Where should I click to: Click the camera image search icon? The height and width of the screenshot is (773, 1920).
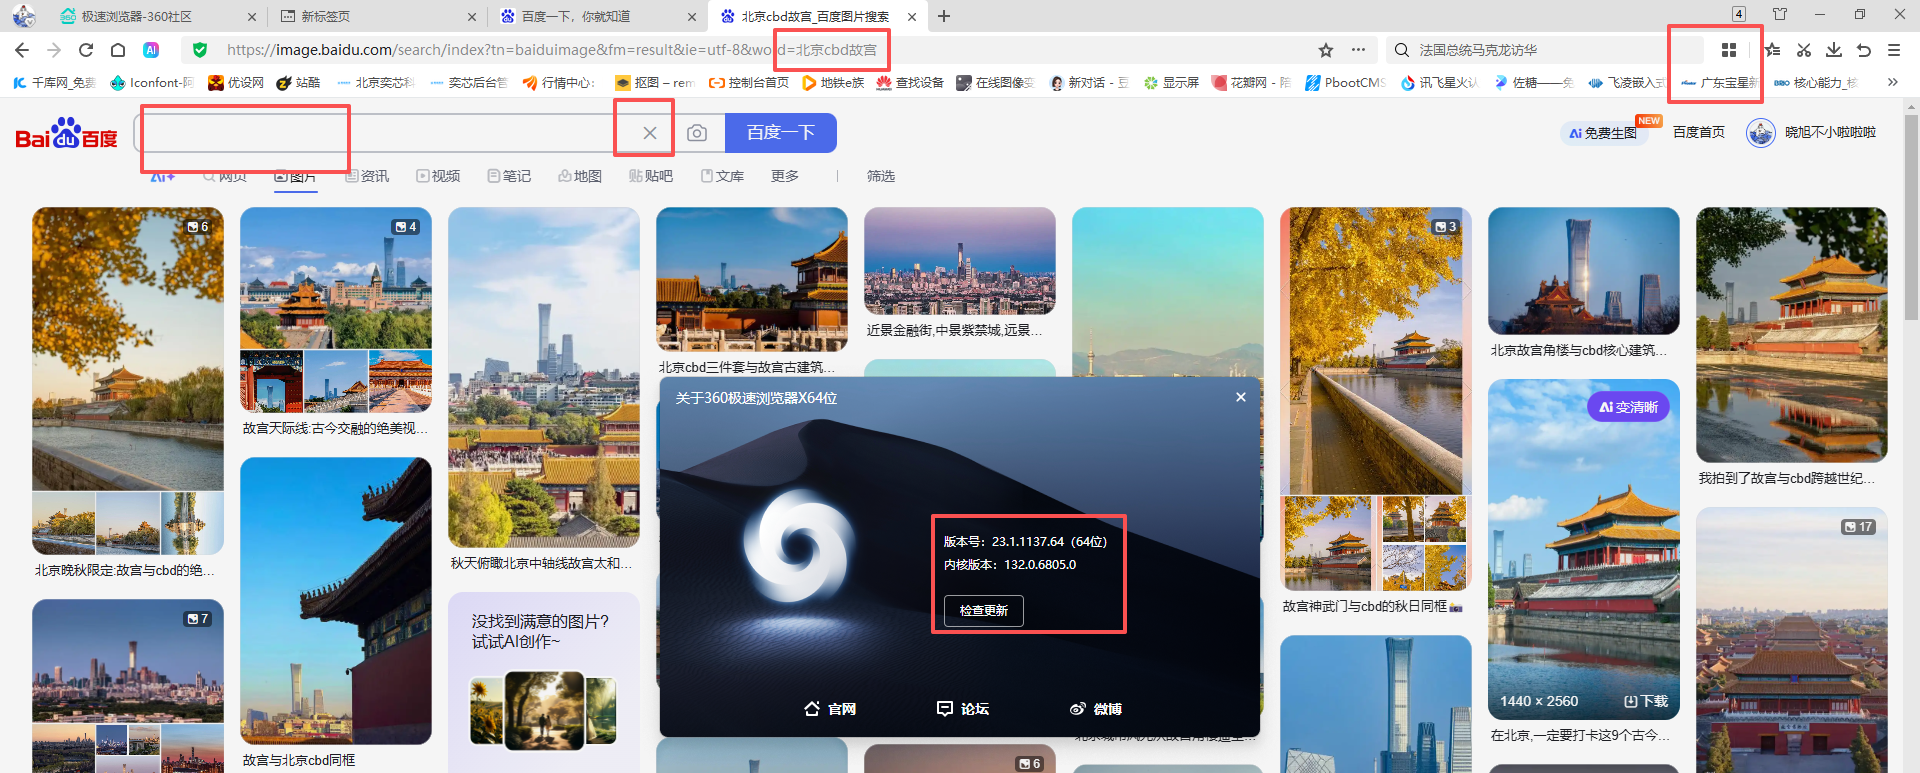(697, 133)
